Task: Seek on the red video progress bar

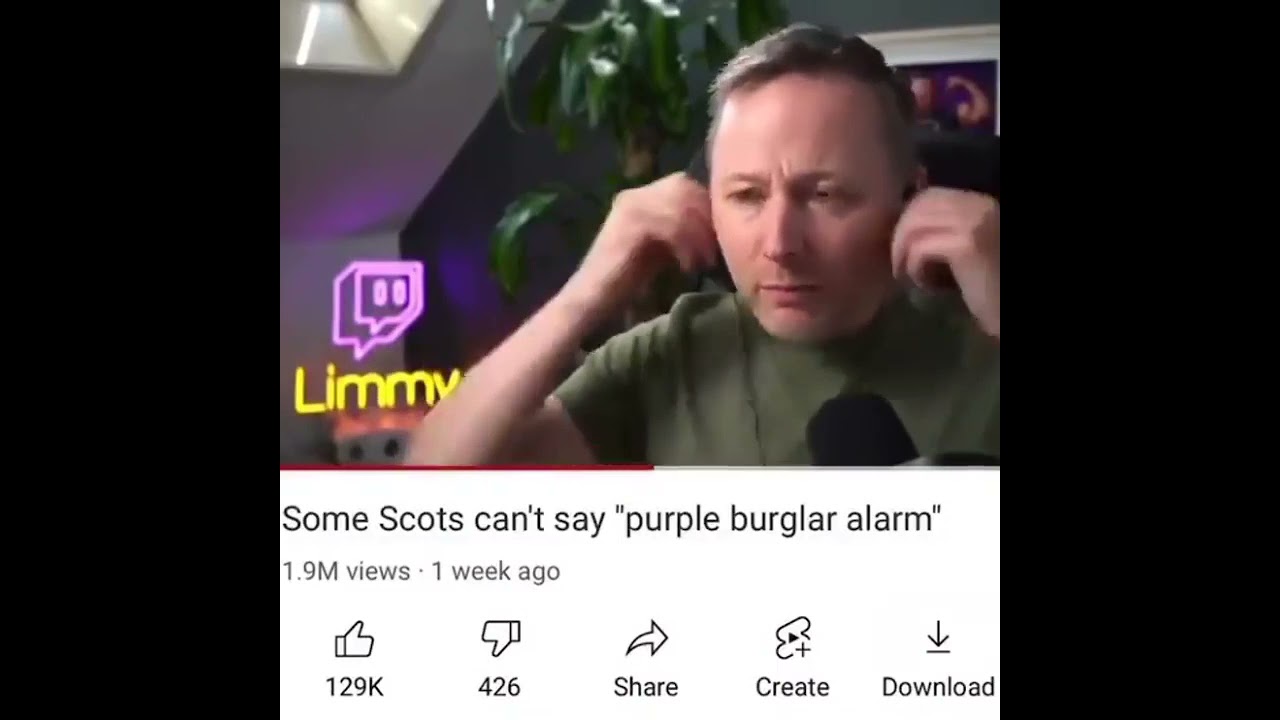Action: pyautogui.click(x=467, y=467)
